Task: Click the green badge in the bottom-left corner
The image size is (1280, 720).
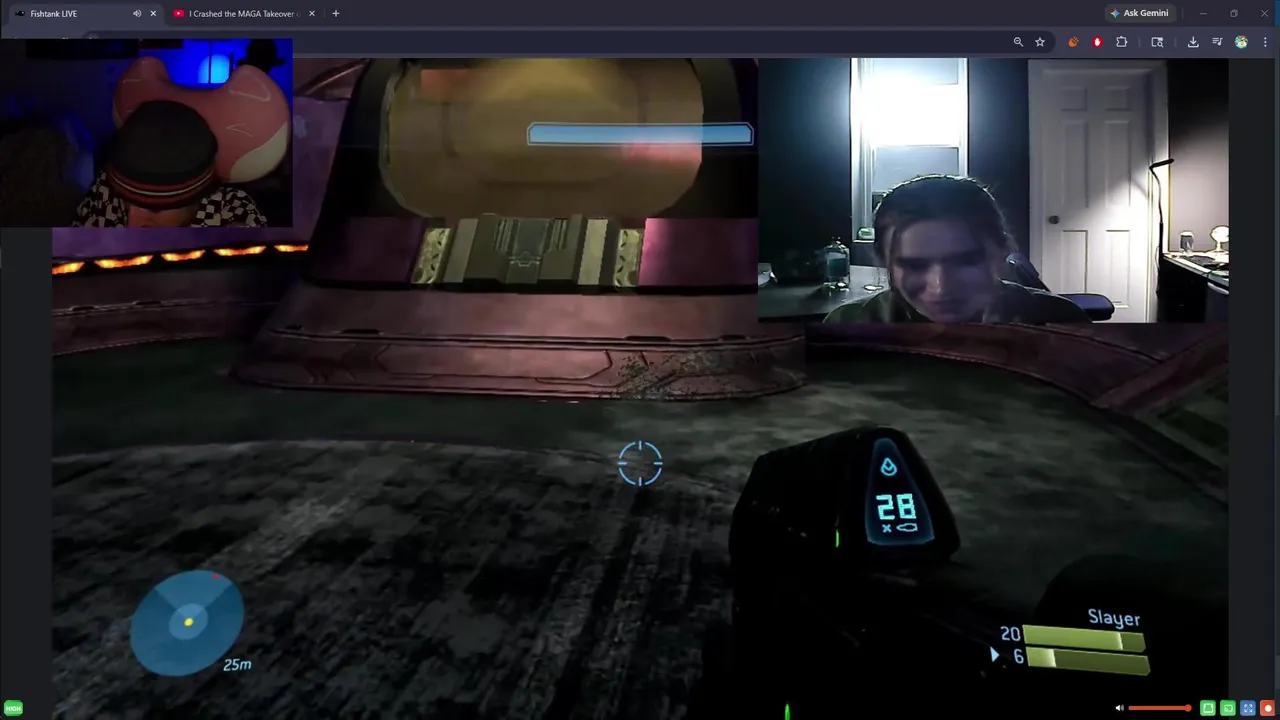Action: pos(13,708)
